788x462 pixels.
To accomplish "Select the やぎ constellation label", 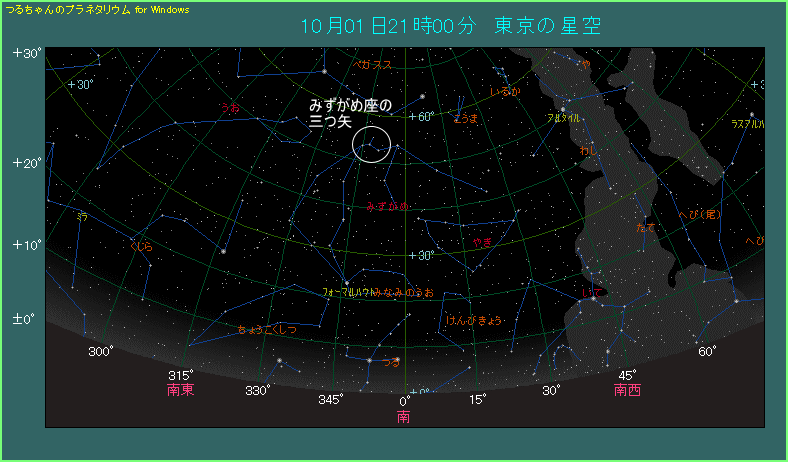I will click(483, 243).
